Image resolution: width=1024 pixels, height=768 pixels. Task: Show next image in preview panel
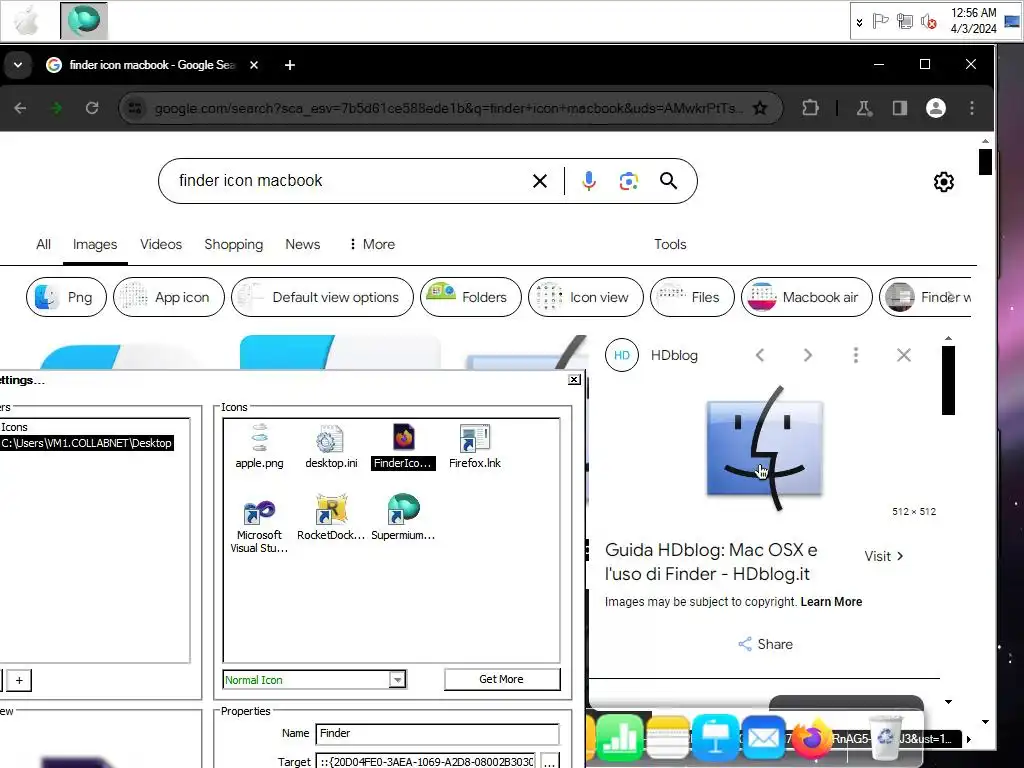pyautogui.click(x=808, y=355)
